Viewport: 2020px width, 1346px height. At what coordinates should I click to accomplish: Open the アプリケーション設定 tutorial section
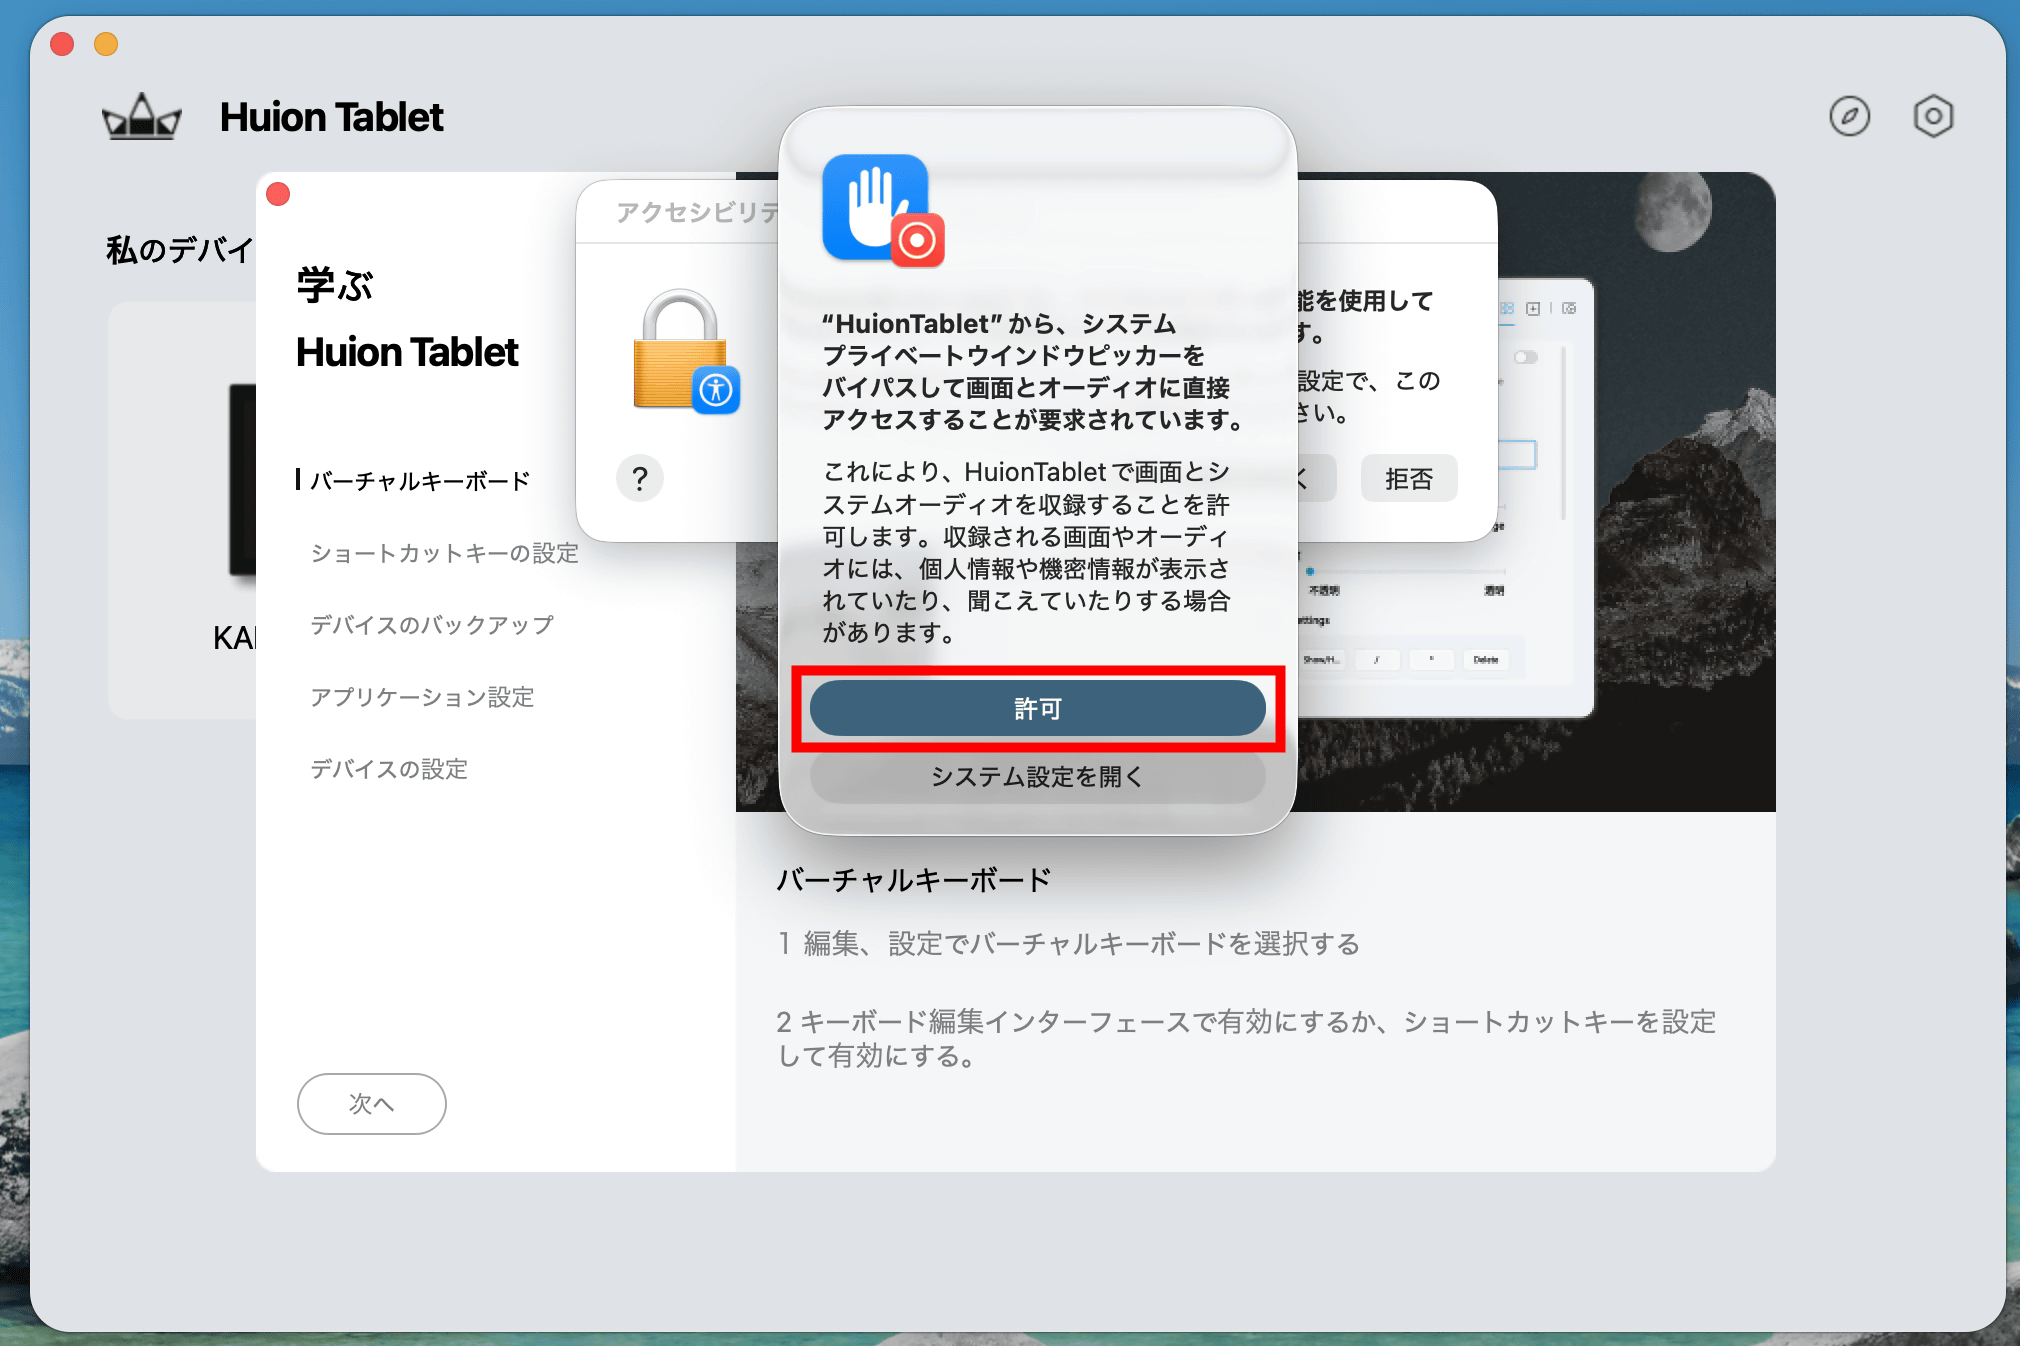click(422, 697)
